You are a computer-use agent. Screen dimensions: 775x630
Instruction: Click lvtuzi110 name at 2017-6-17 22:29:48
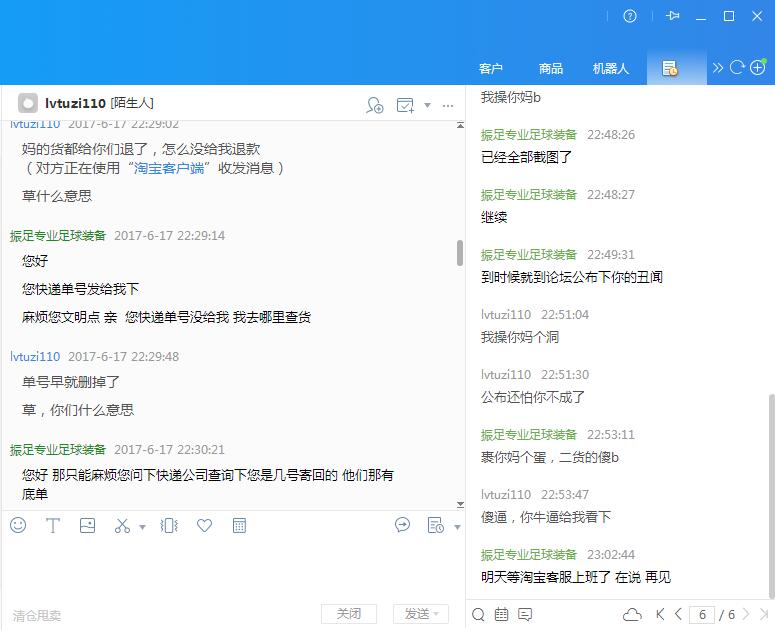click(x=35, y=356)
